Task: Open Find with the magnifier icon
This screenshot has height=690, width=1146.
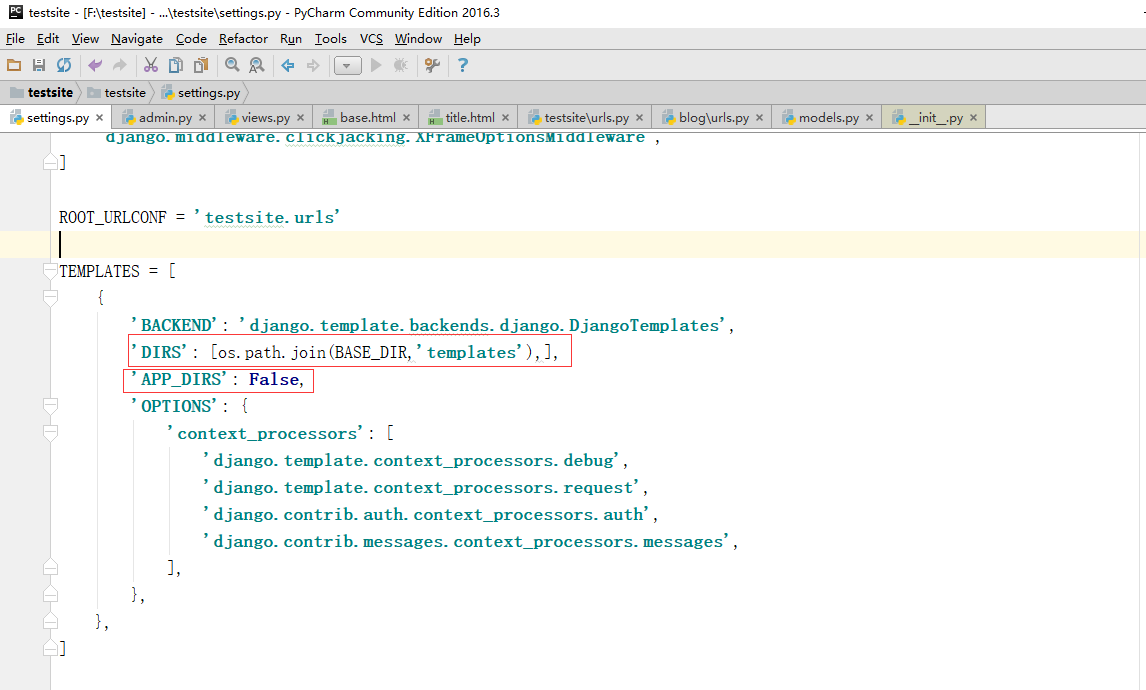Action: [x=232, y=65]
